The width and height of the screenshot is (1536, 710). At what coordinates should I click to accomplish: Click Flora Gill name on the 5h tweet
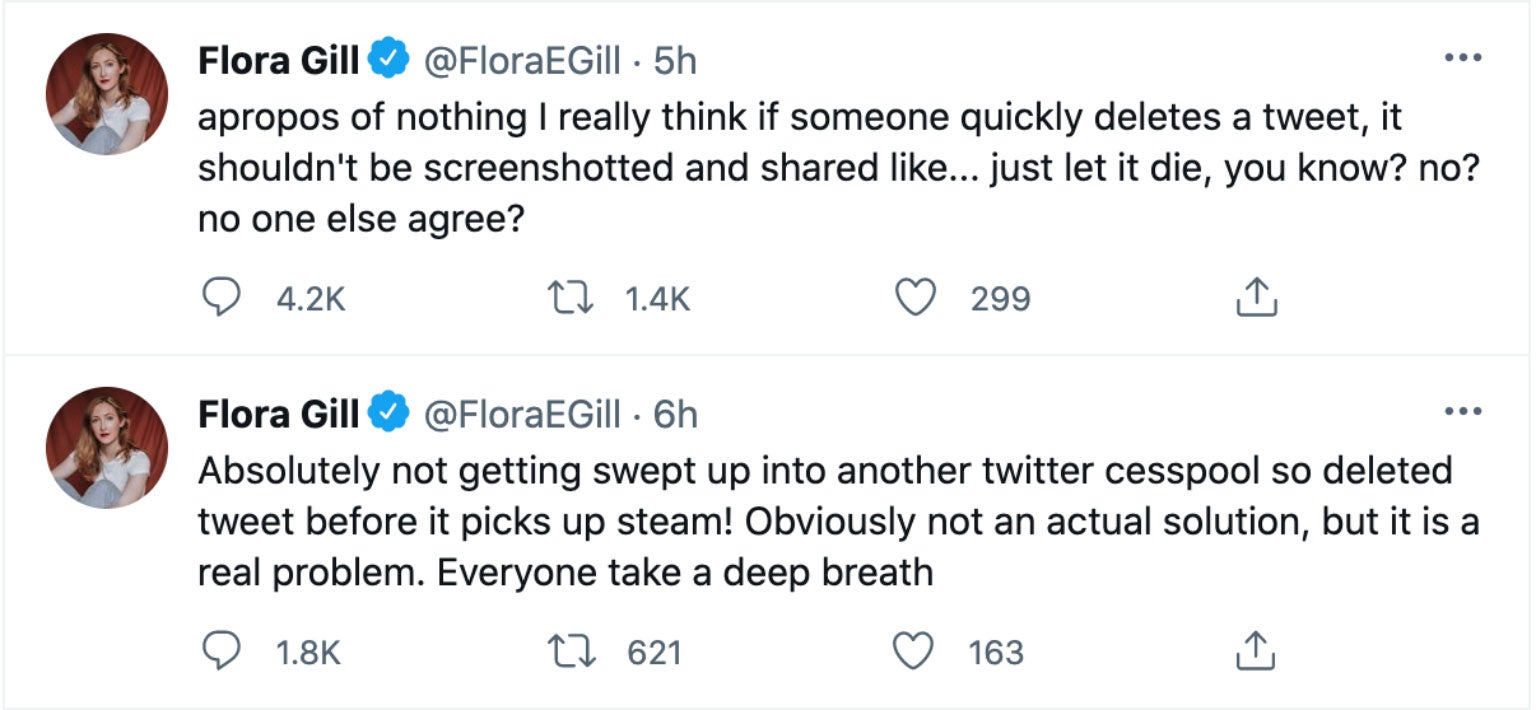(x=278, y=62)
